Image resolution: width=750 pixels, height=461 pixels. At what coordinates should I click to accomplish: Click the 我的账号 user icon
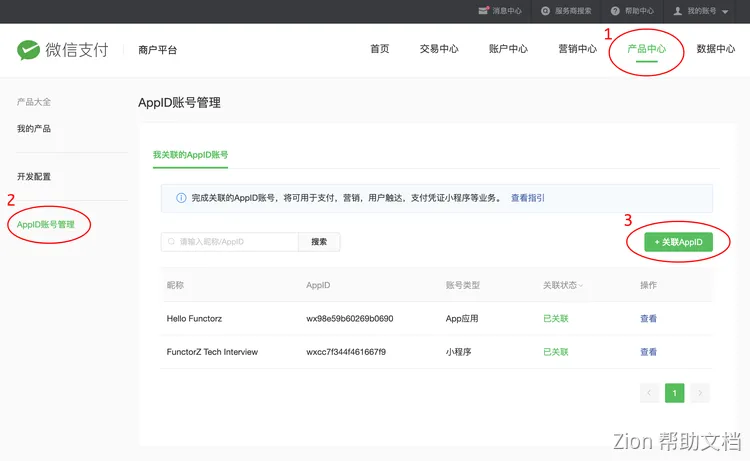pyautogui.click(x=678, y=11)
